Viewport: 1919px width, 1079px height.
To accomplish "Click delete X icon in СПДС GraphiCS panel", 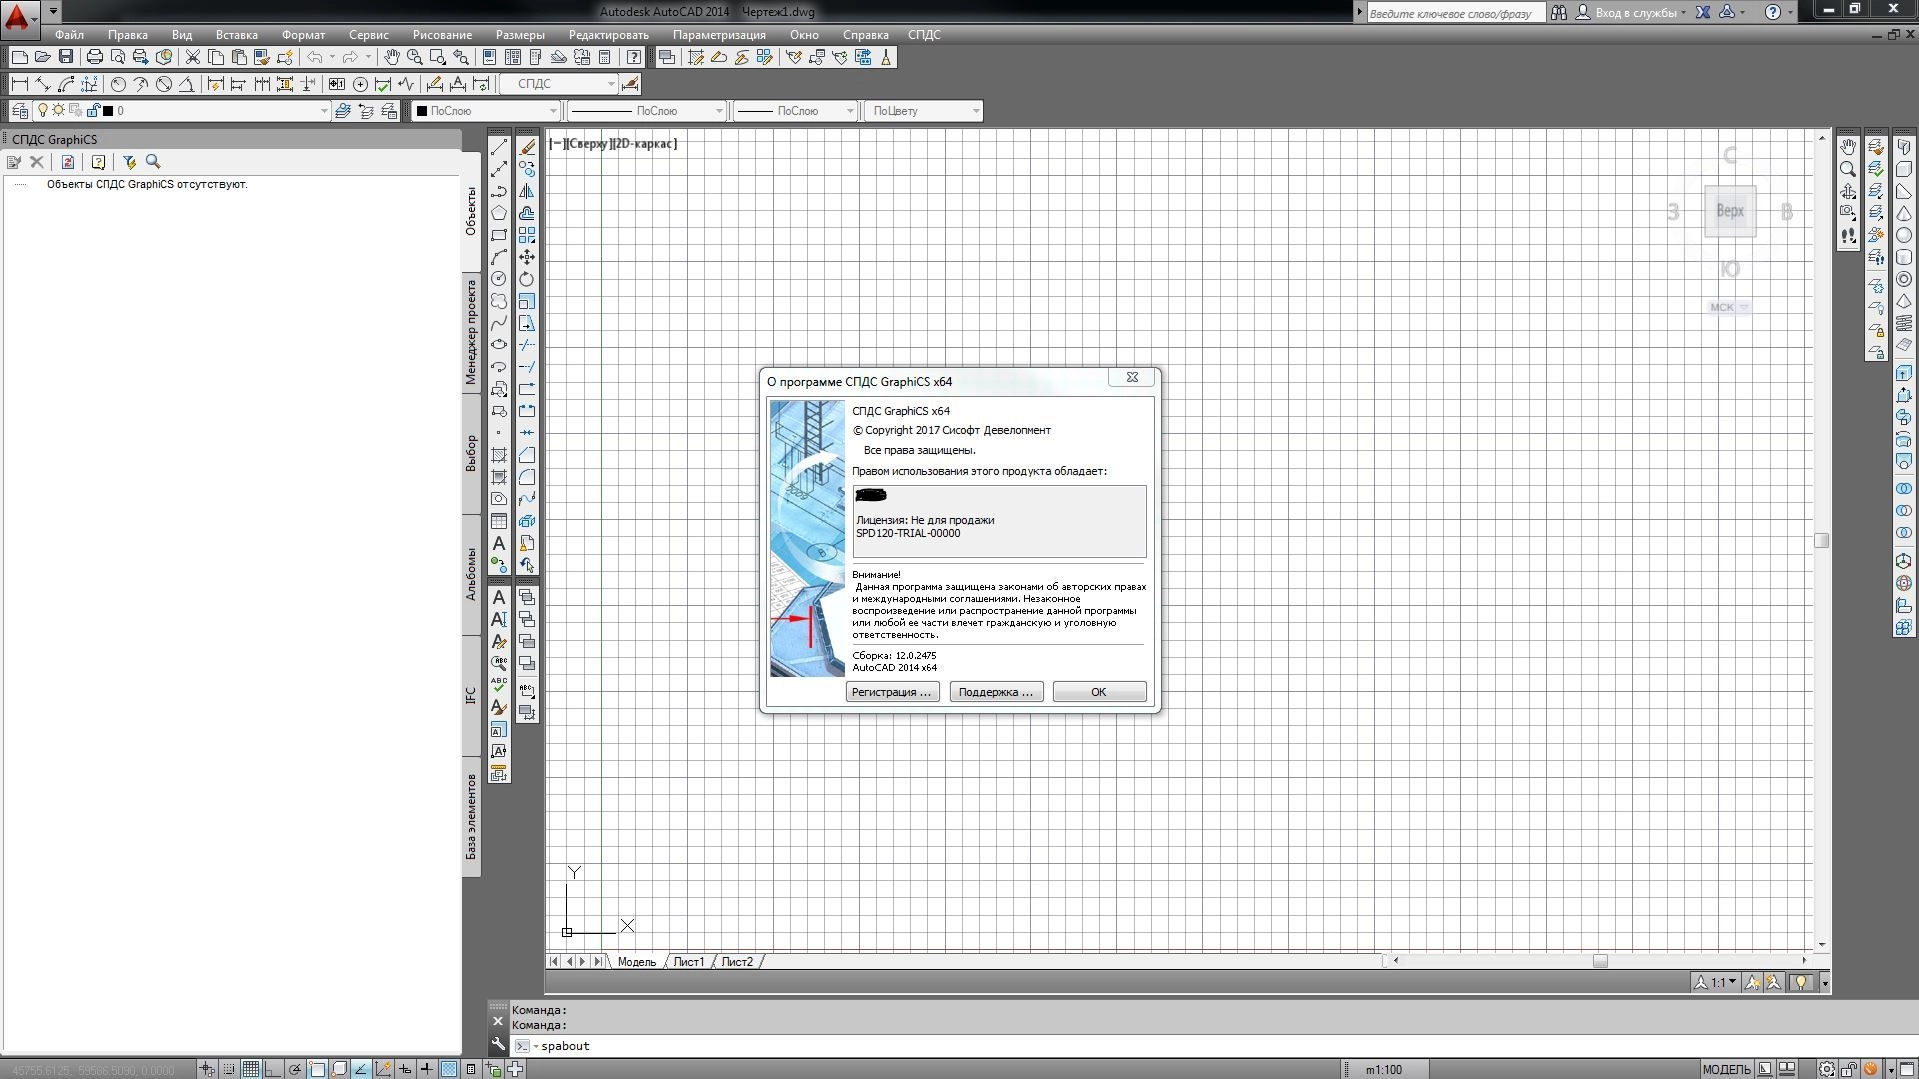I will click(37, 162).
